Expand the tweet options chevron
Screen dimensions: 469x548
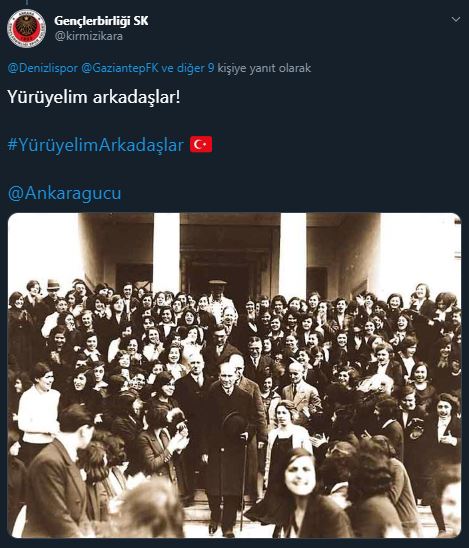pyautogui.click(x=456, y=20)
